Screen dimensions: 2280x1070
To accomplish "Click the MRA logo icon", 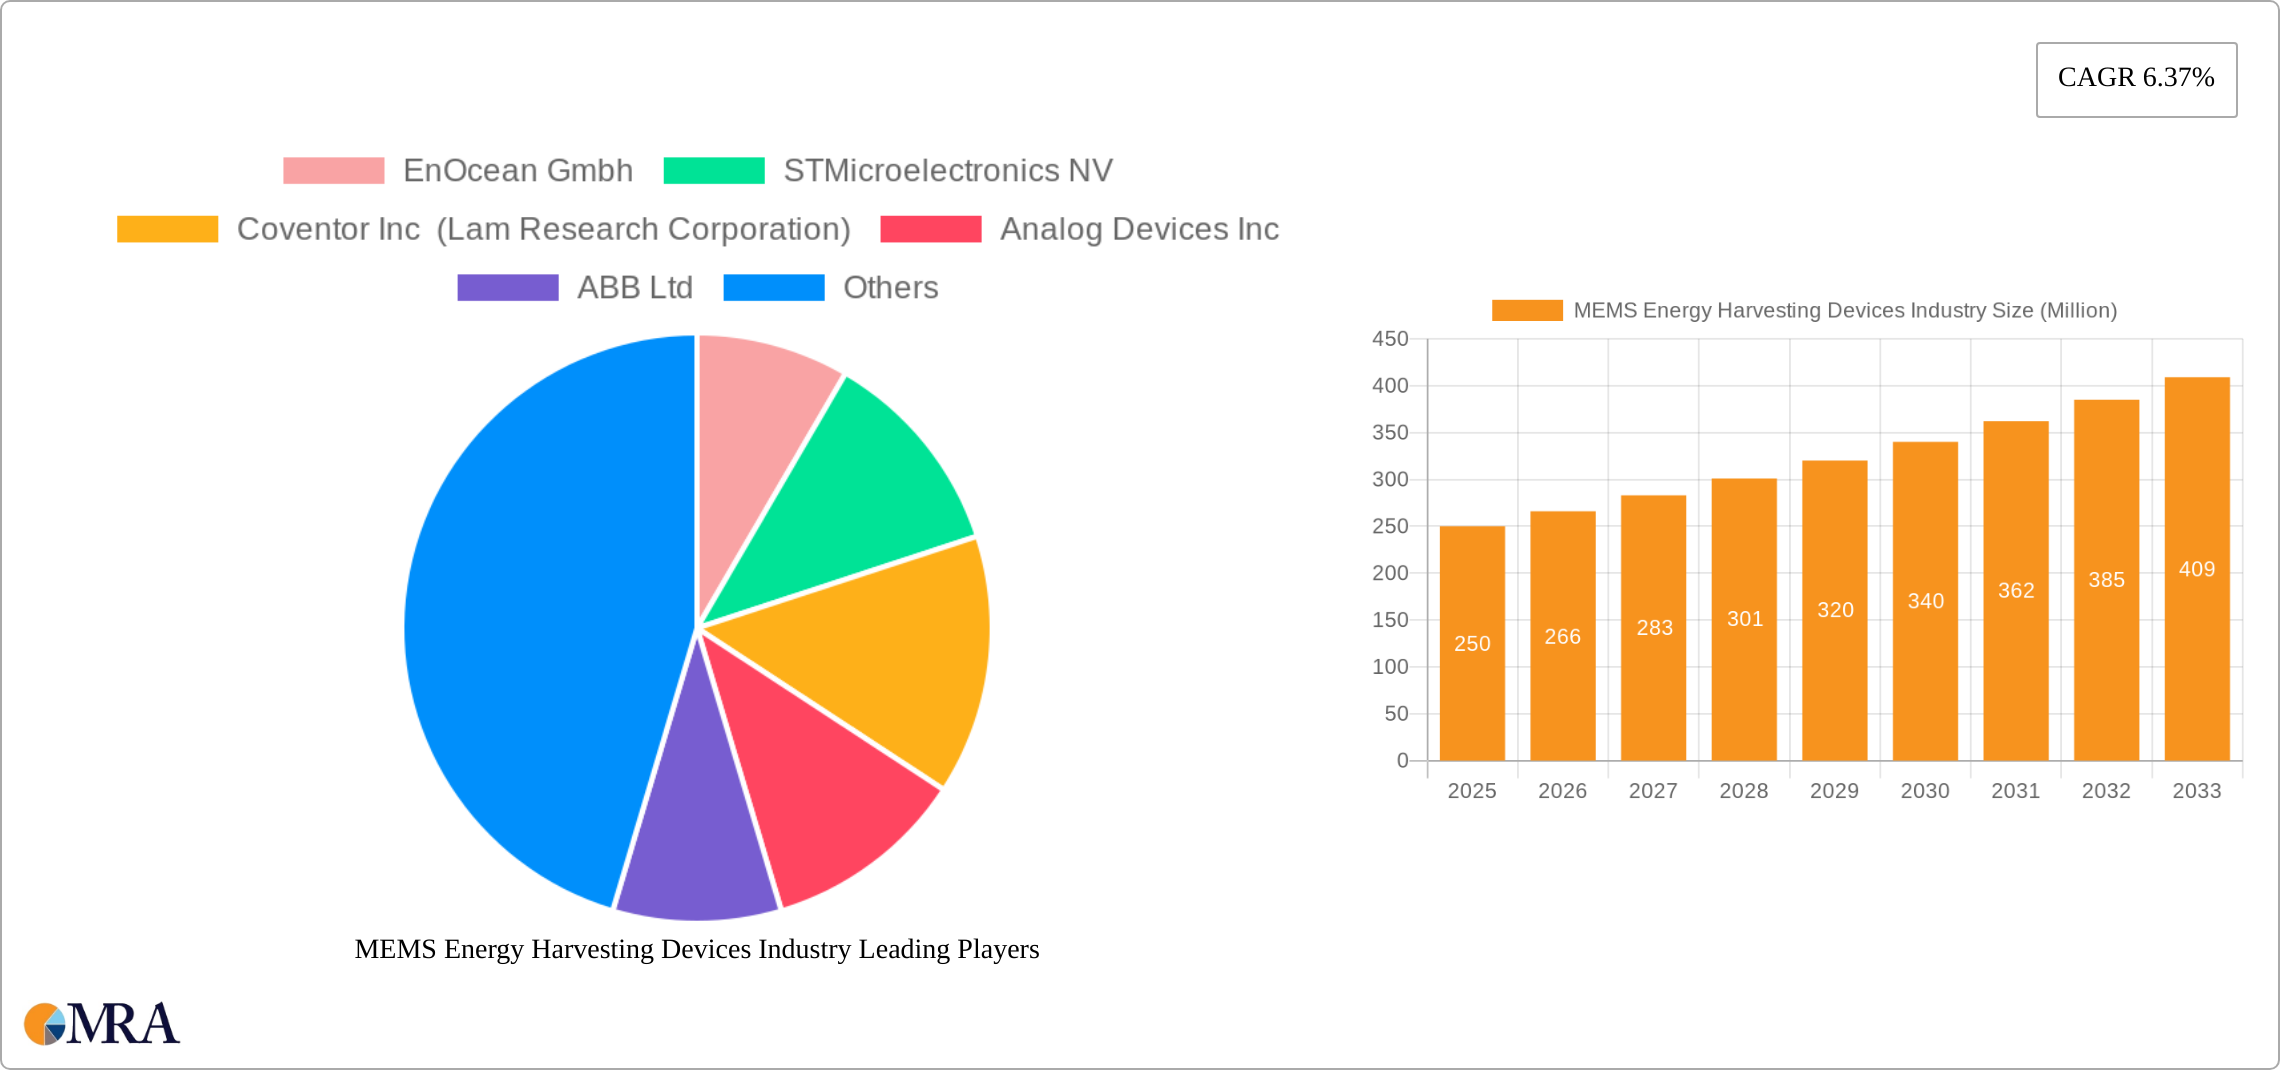I will coord(45,1024).
